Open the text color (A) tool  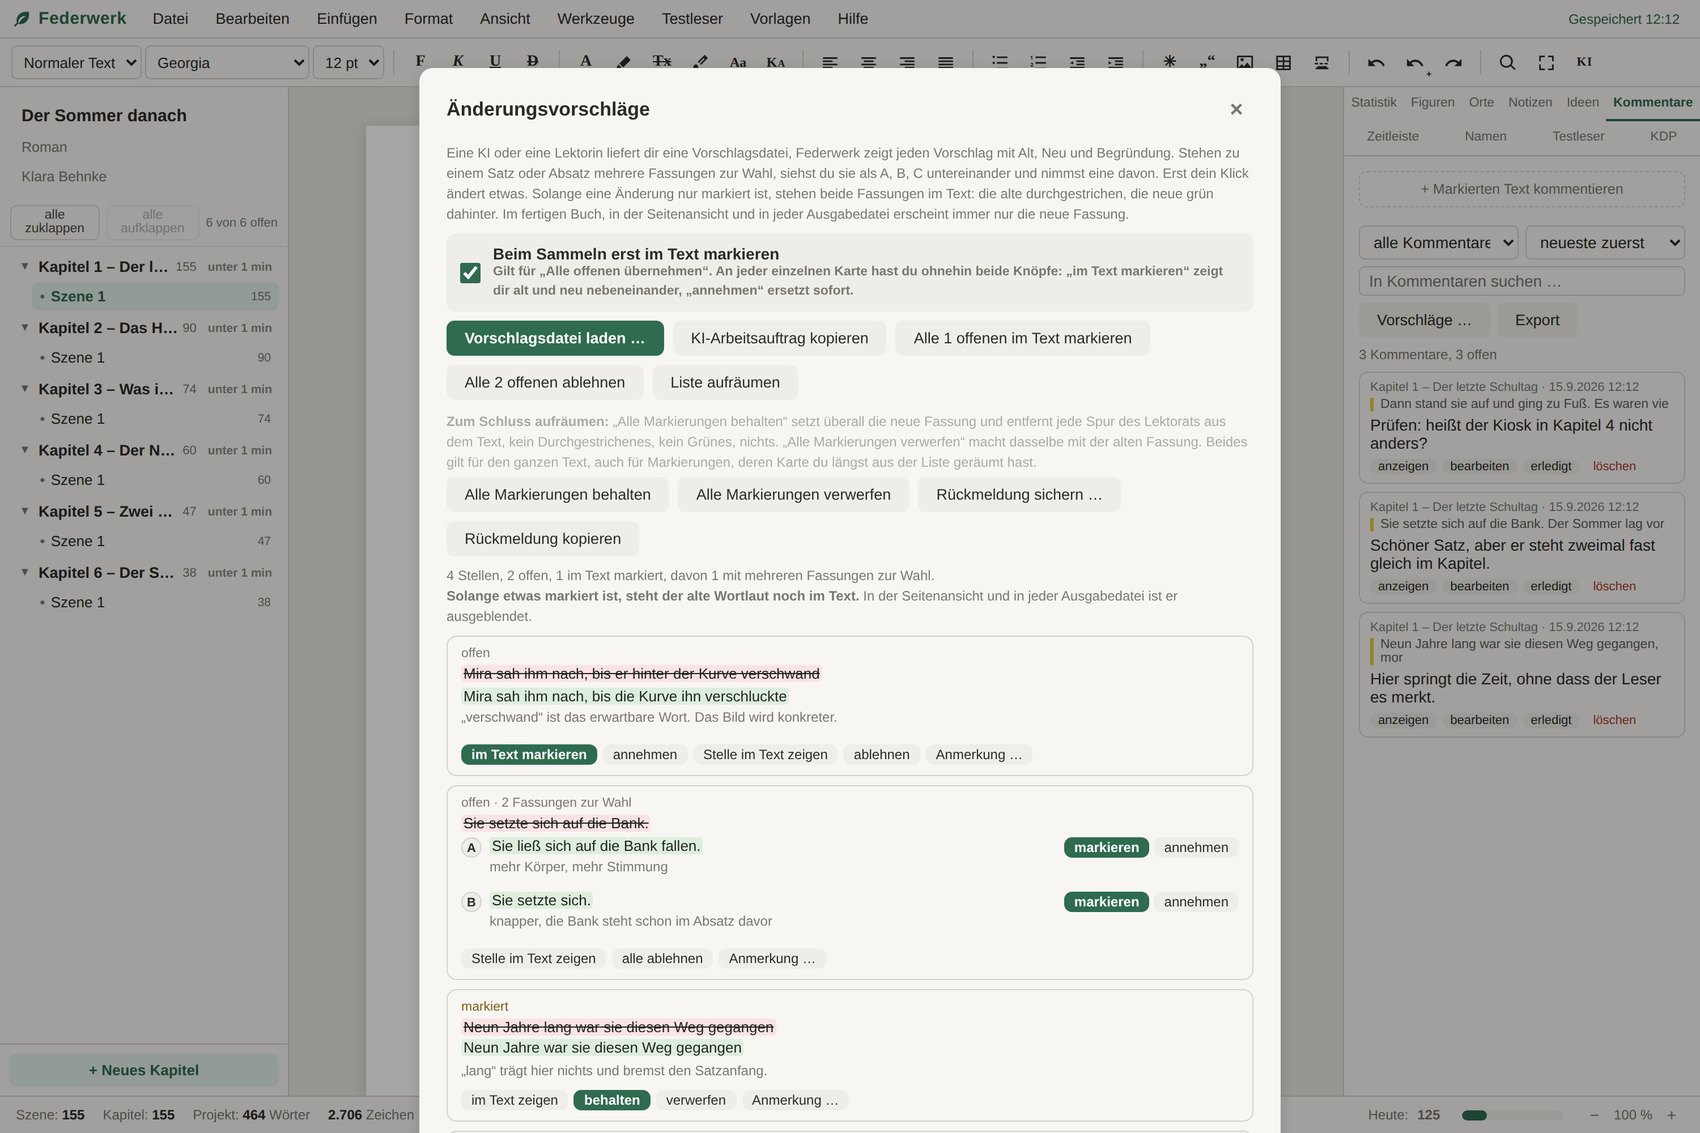(586, 62)
